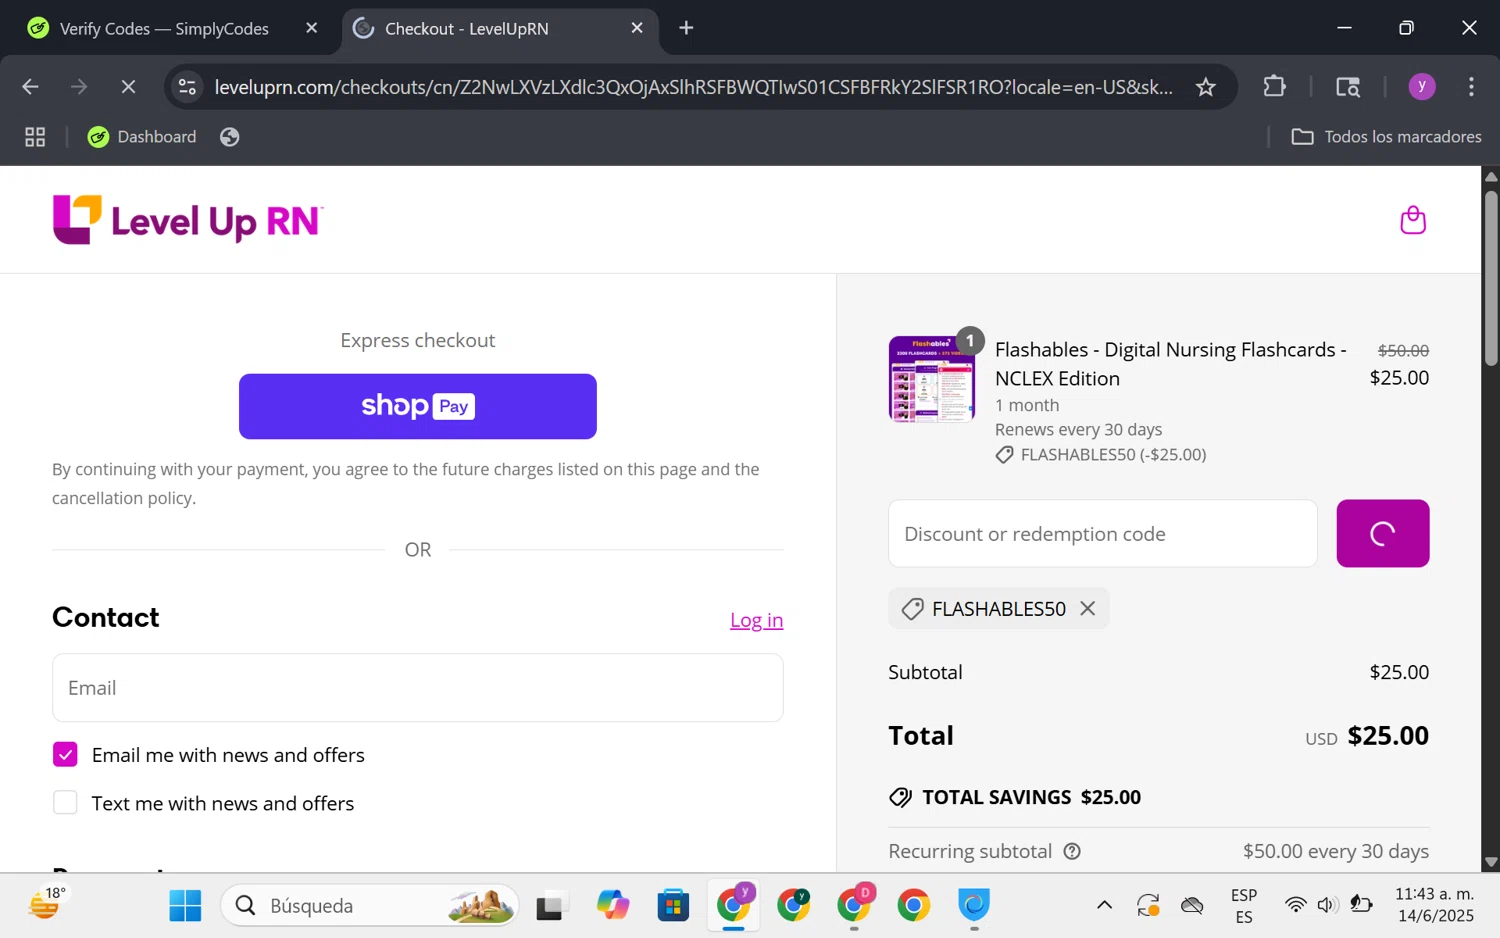Image resolution: width=1500 pixels, height=938 pixels.
Task: Click the taskbar Búsqueda search box
Action: coord(370,906)
